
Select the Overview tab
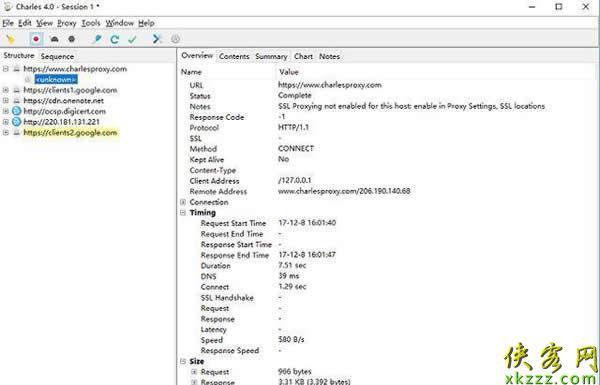pyautogui.click(x=197, y=56)
